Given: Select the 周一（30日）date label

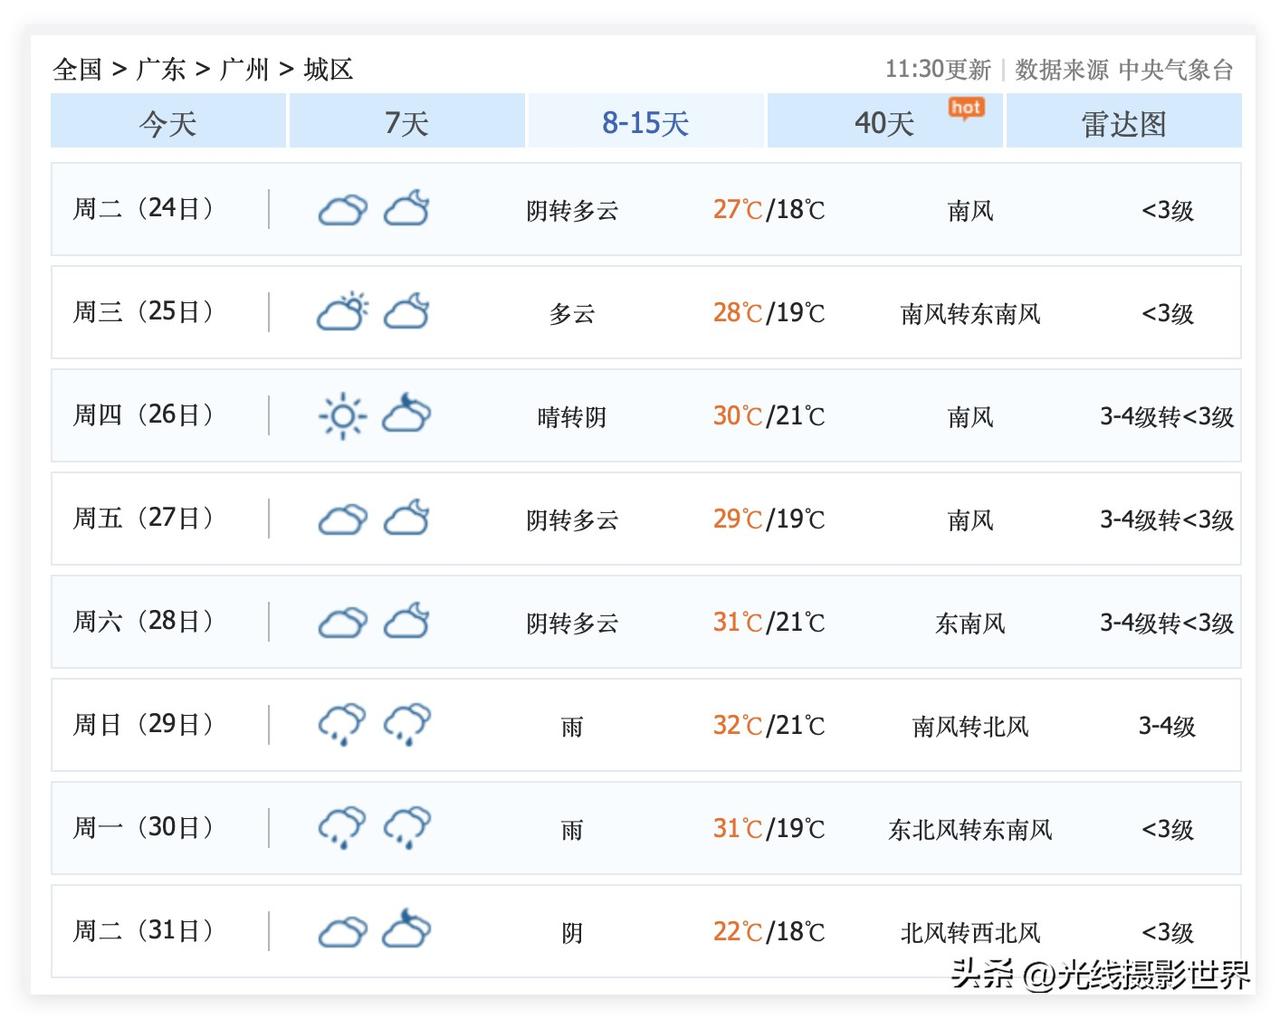Looking at the screenshot, I should (x=143, y=828).
